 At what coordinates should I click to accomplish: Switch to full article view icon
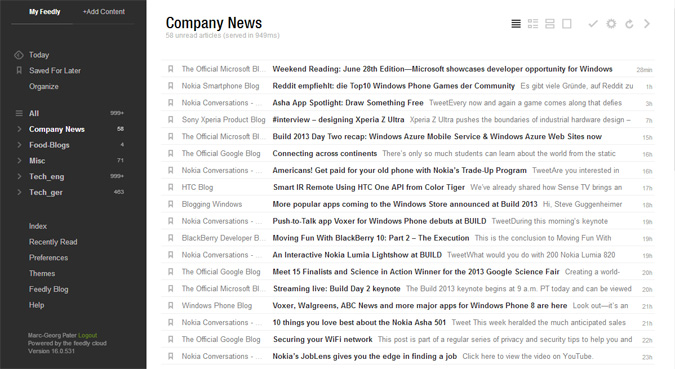(x=567, y=24)
